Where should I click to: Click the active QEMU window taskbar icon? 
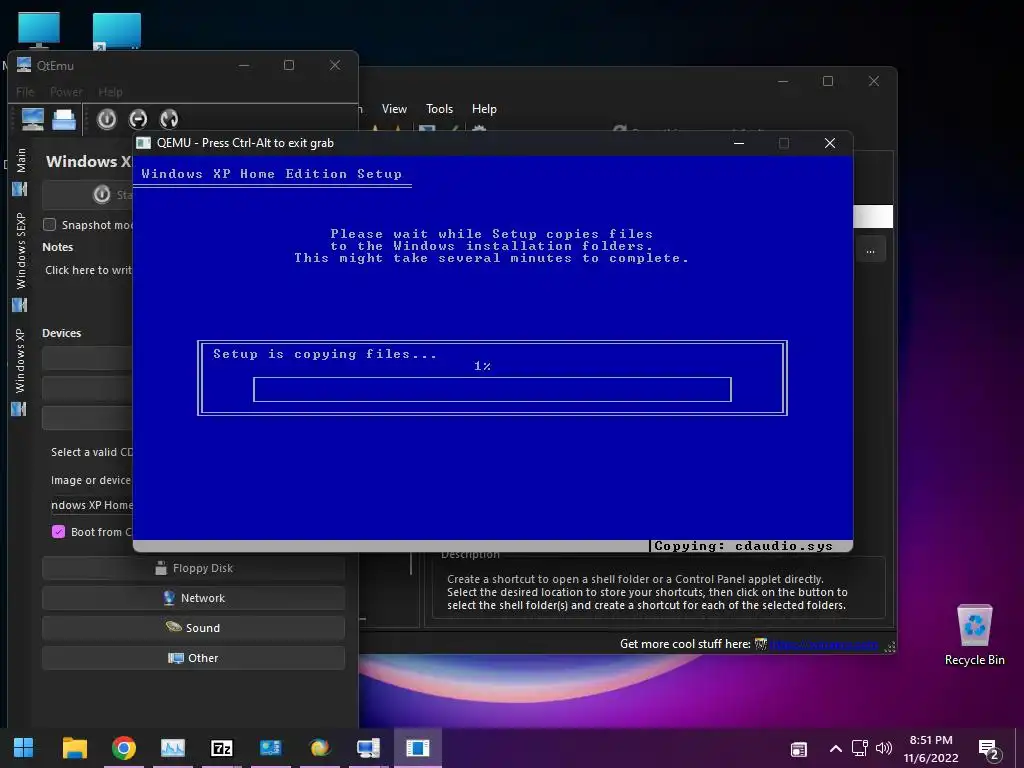(418, 748)
